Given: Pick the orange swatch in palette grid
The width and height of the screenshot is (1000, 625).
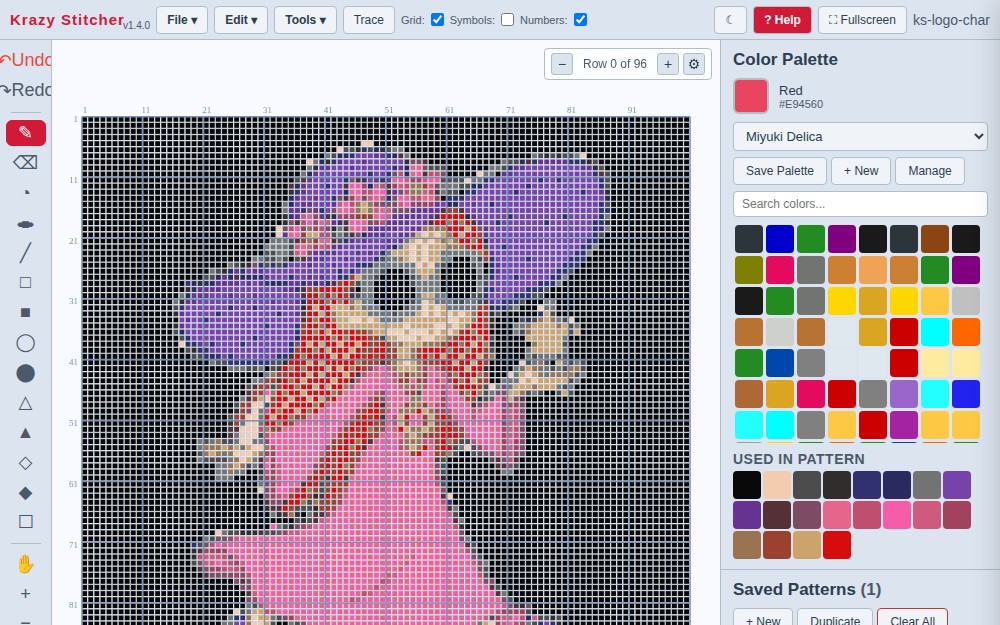Looking at the screenshot, I should point(966,332).
